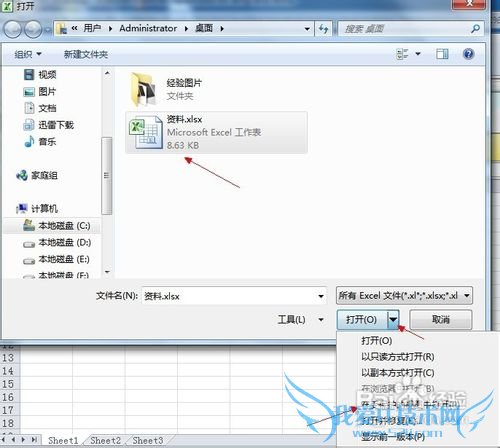500x448 pixels.
Task: Click the 用户 breadcrumb segment
Action: tap(92, 28)
